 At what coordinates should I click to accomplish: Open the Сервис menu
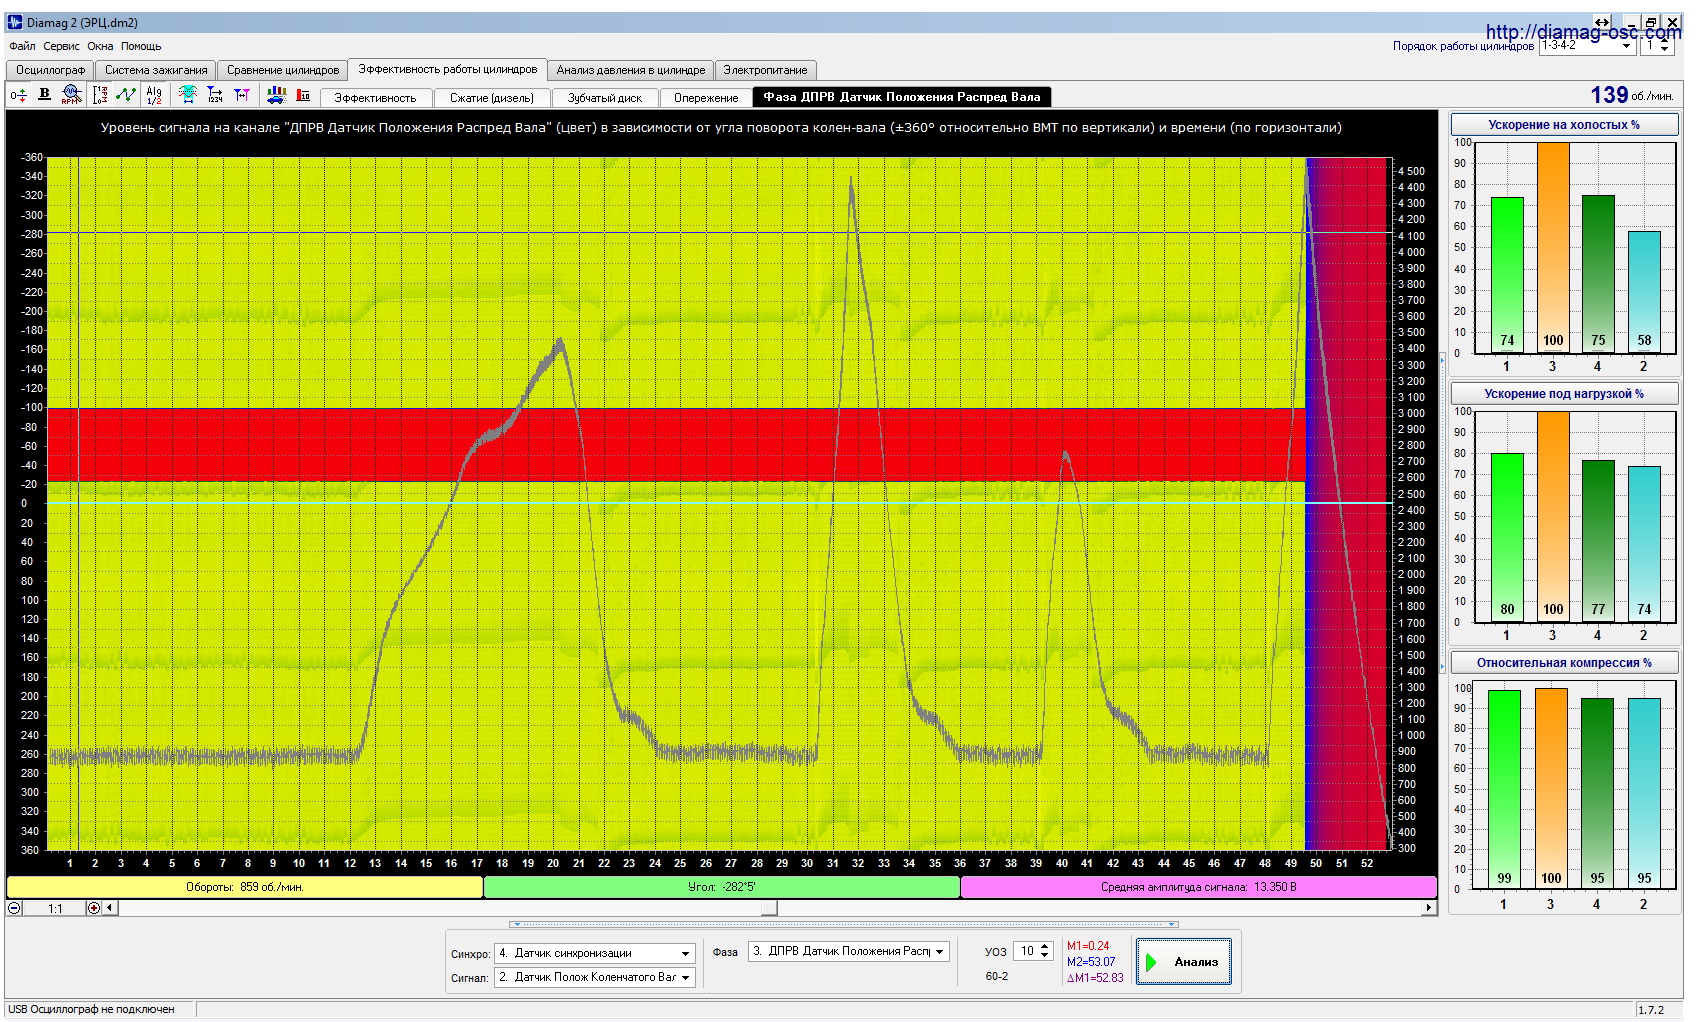(61, 46)
